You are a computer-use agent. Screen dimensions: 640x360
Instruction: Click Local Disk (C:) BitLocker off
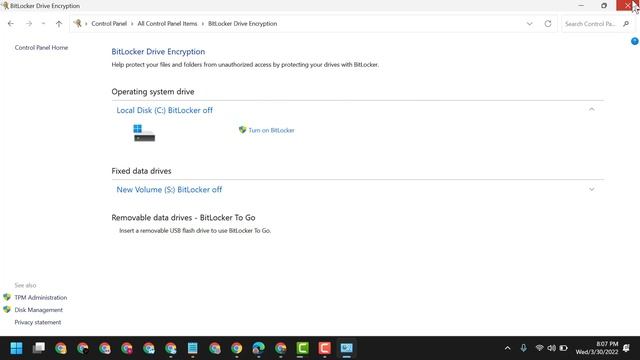pos(164,110)
